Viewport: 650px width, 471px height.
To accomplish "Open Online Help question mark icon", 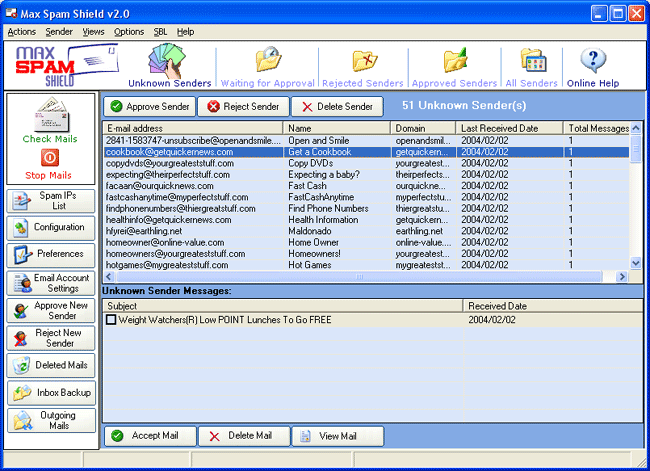I will pos(593,61).
